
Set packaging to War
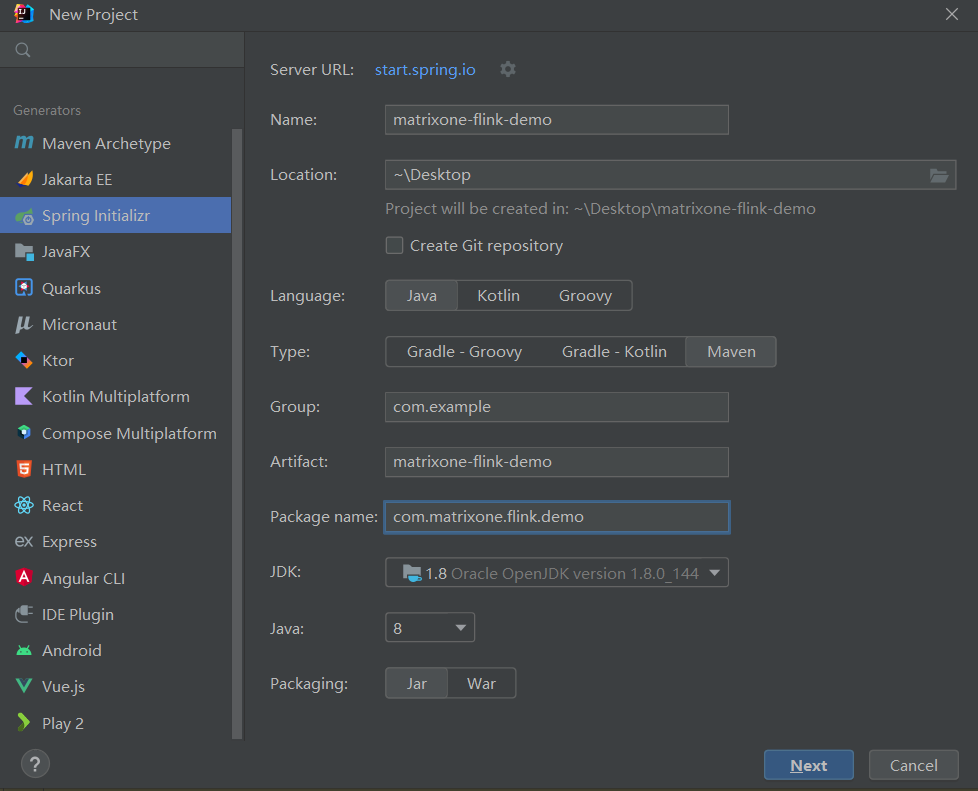[x=481, y=684]
